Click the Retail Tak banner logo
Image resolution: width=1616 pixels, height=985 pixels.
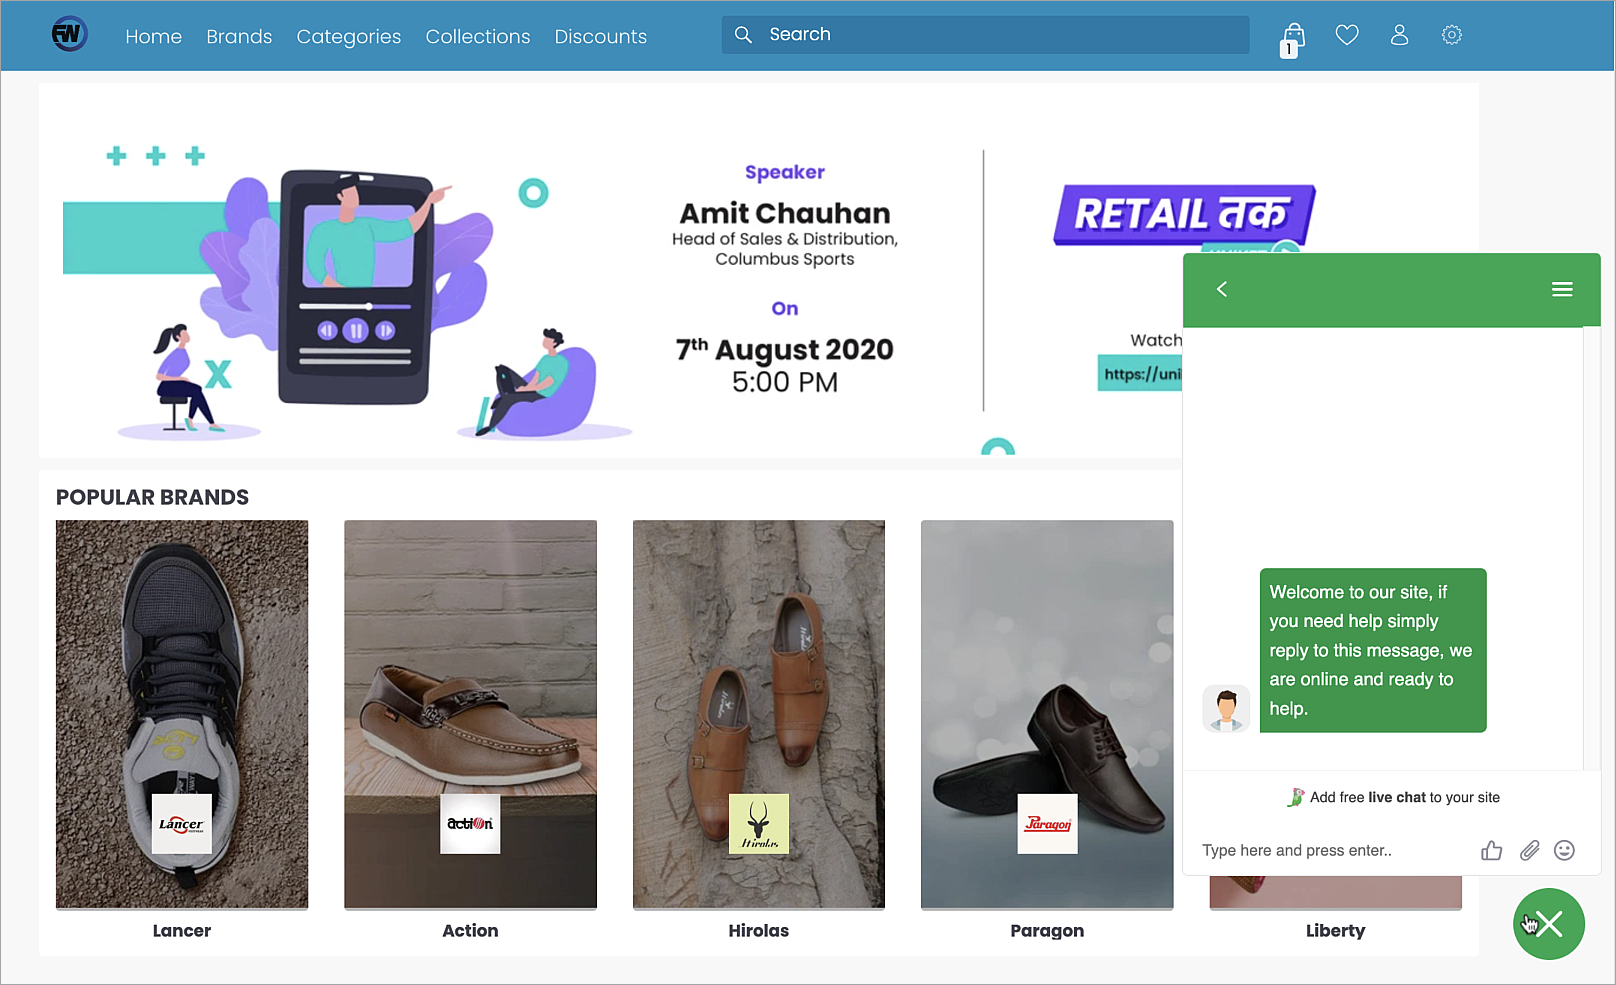point(1185,215)
